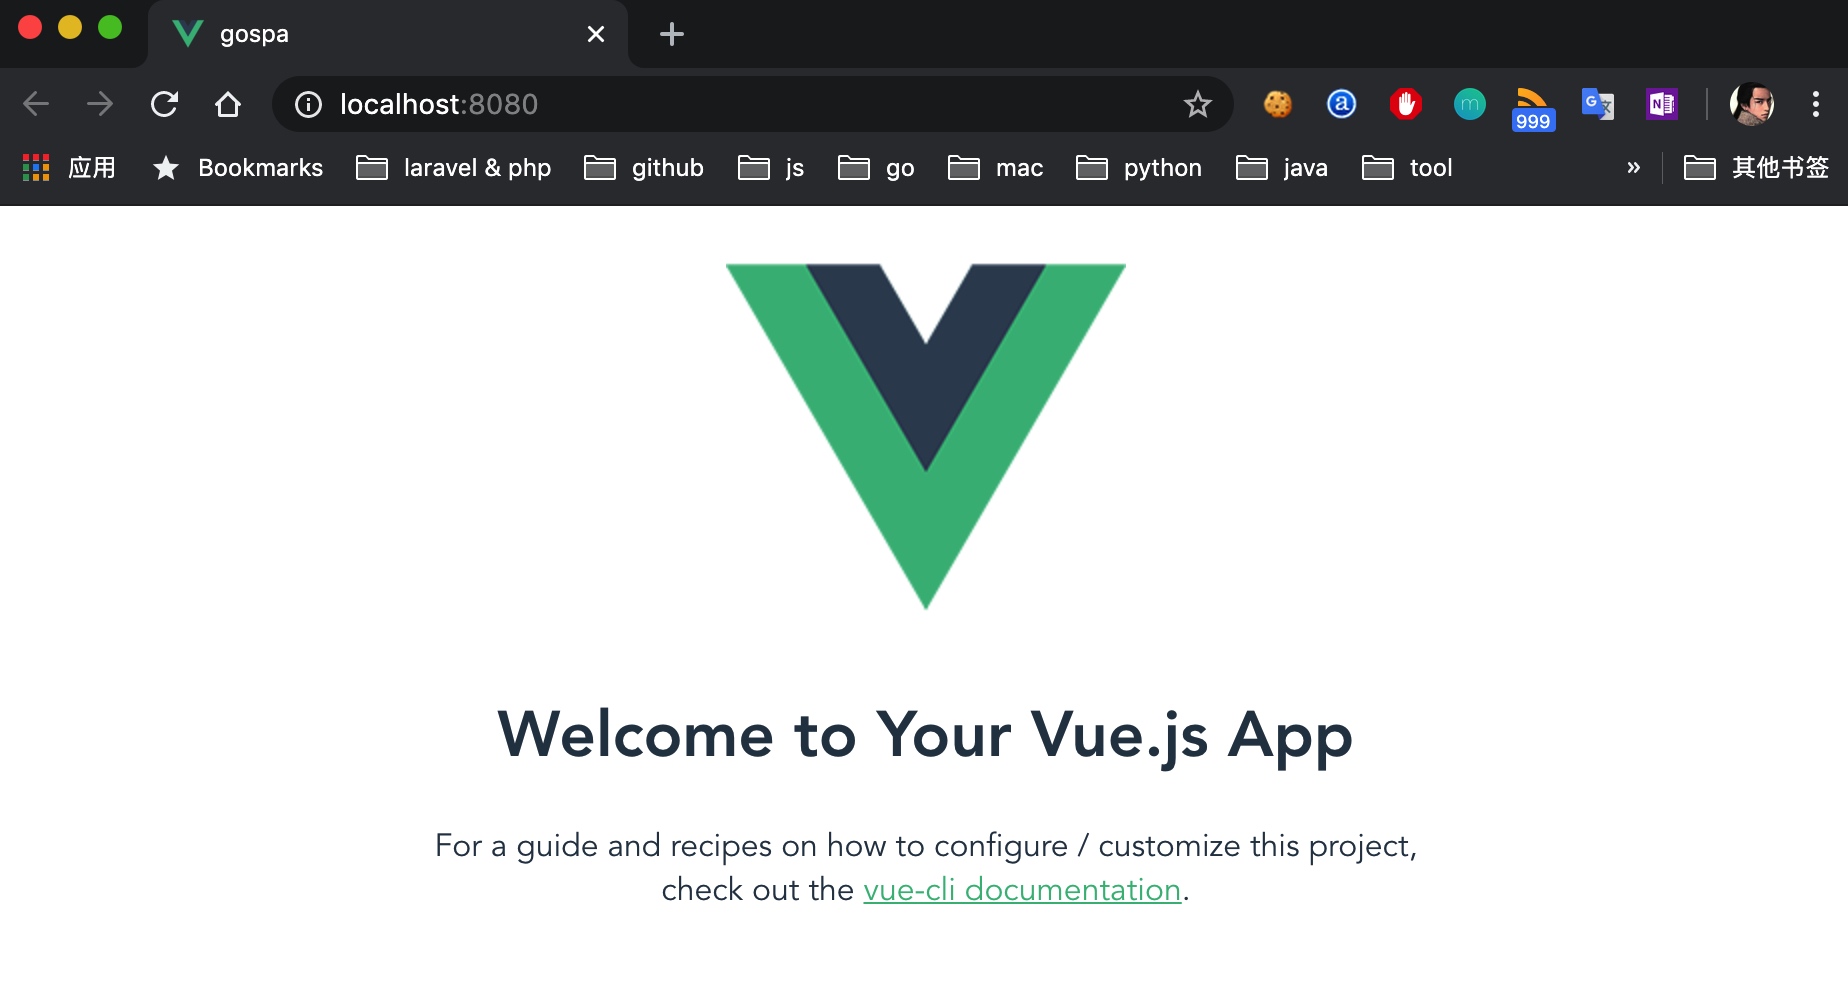This screenshot has width=1848, height=984.
Task: Click the 'For a guide and recipes' paragraph text
Action: [x=926, y=867]
